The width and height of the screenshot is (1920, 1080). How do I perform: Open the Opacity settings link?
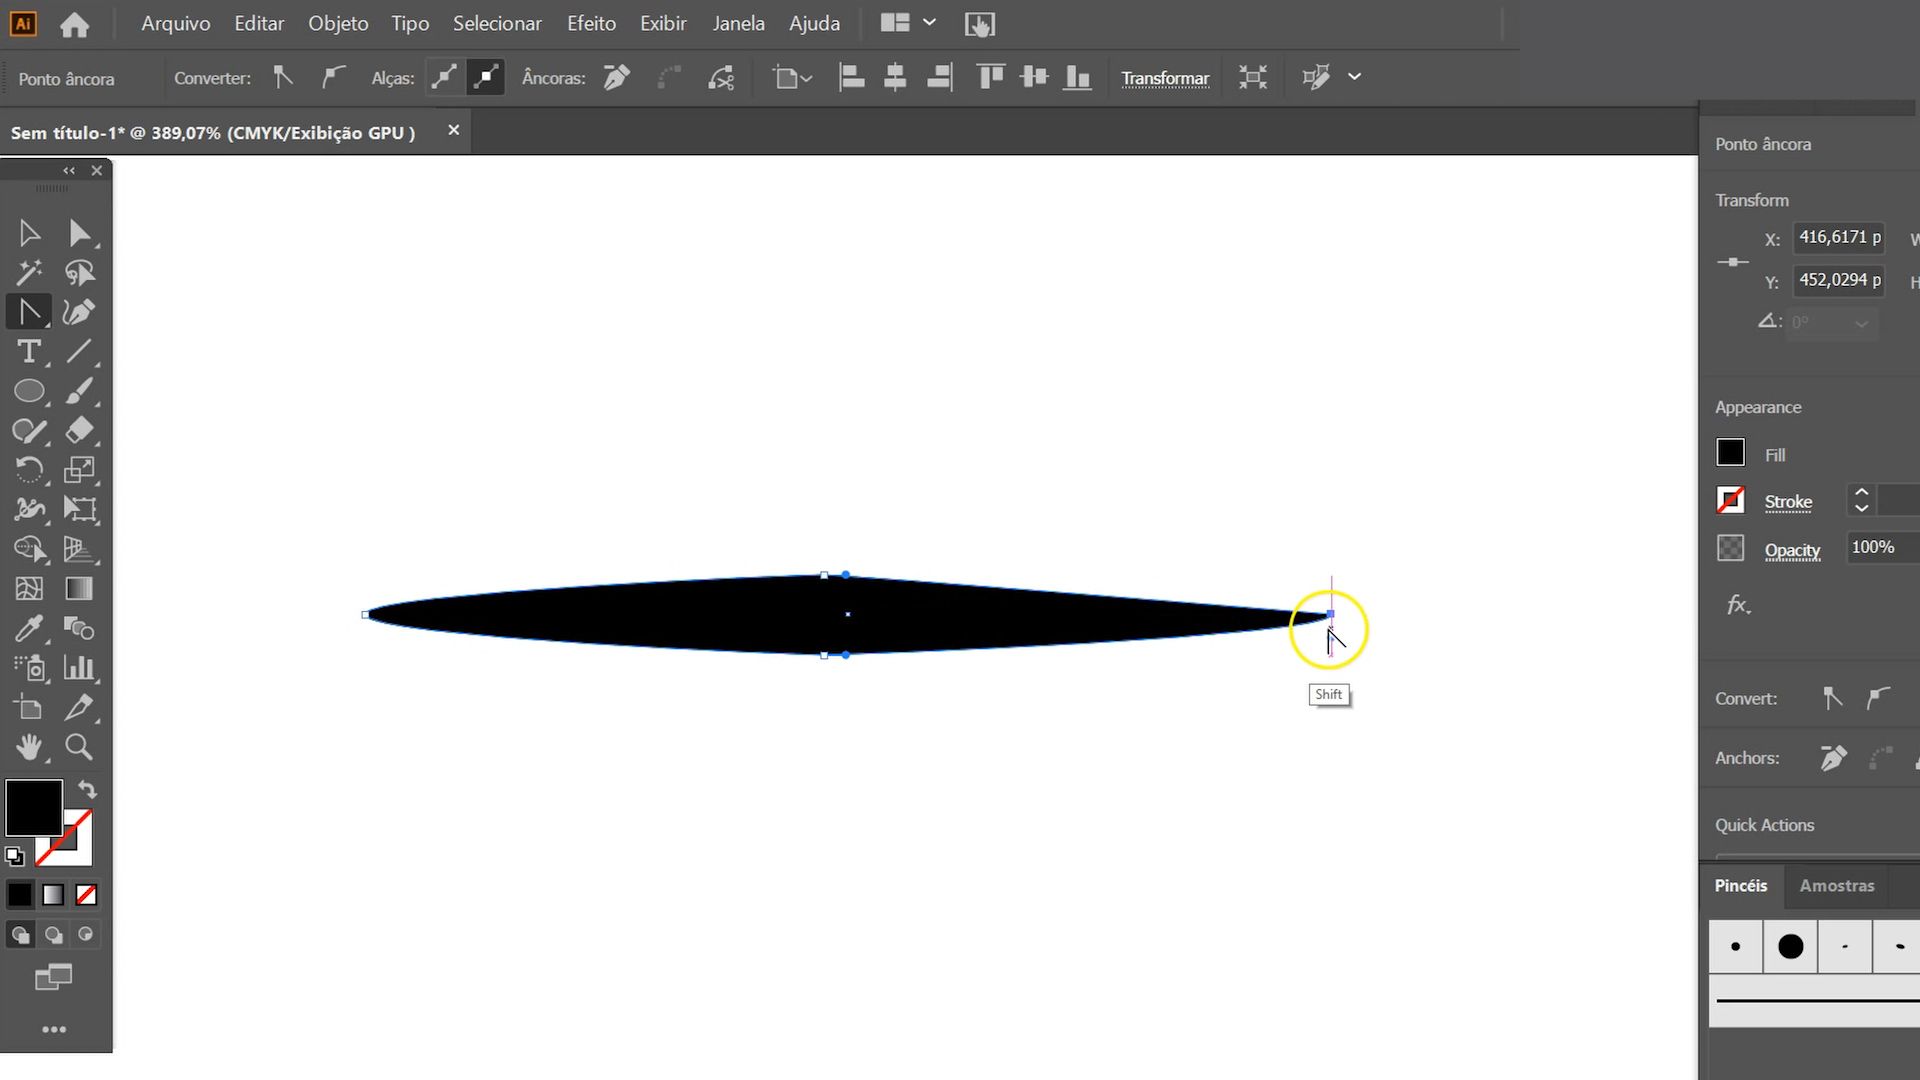tap(1791, 550)
